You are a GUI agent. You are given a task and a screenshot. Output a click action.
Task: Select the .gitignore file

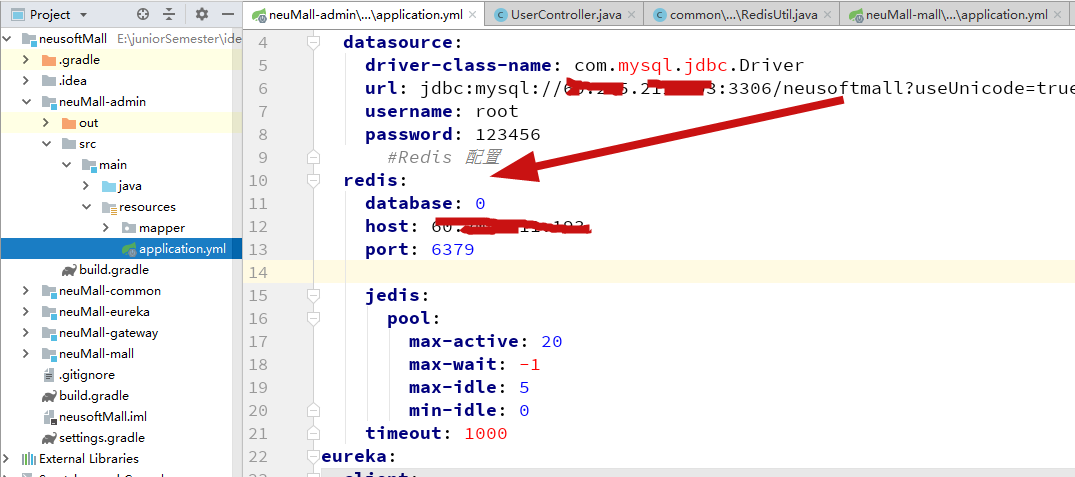point(86,375)
